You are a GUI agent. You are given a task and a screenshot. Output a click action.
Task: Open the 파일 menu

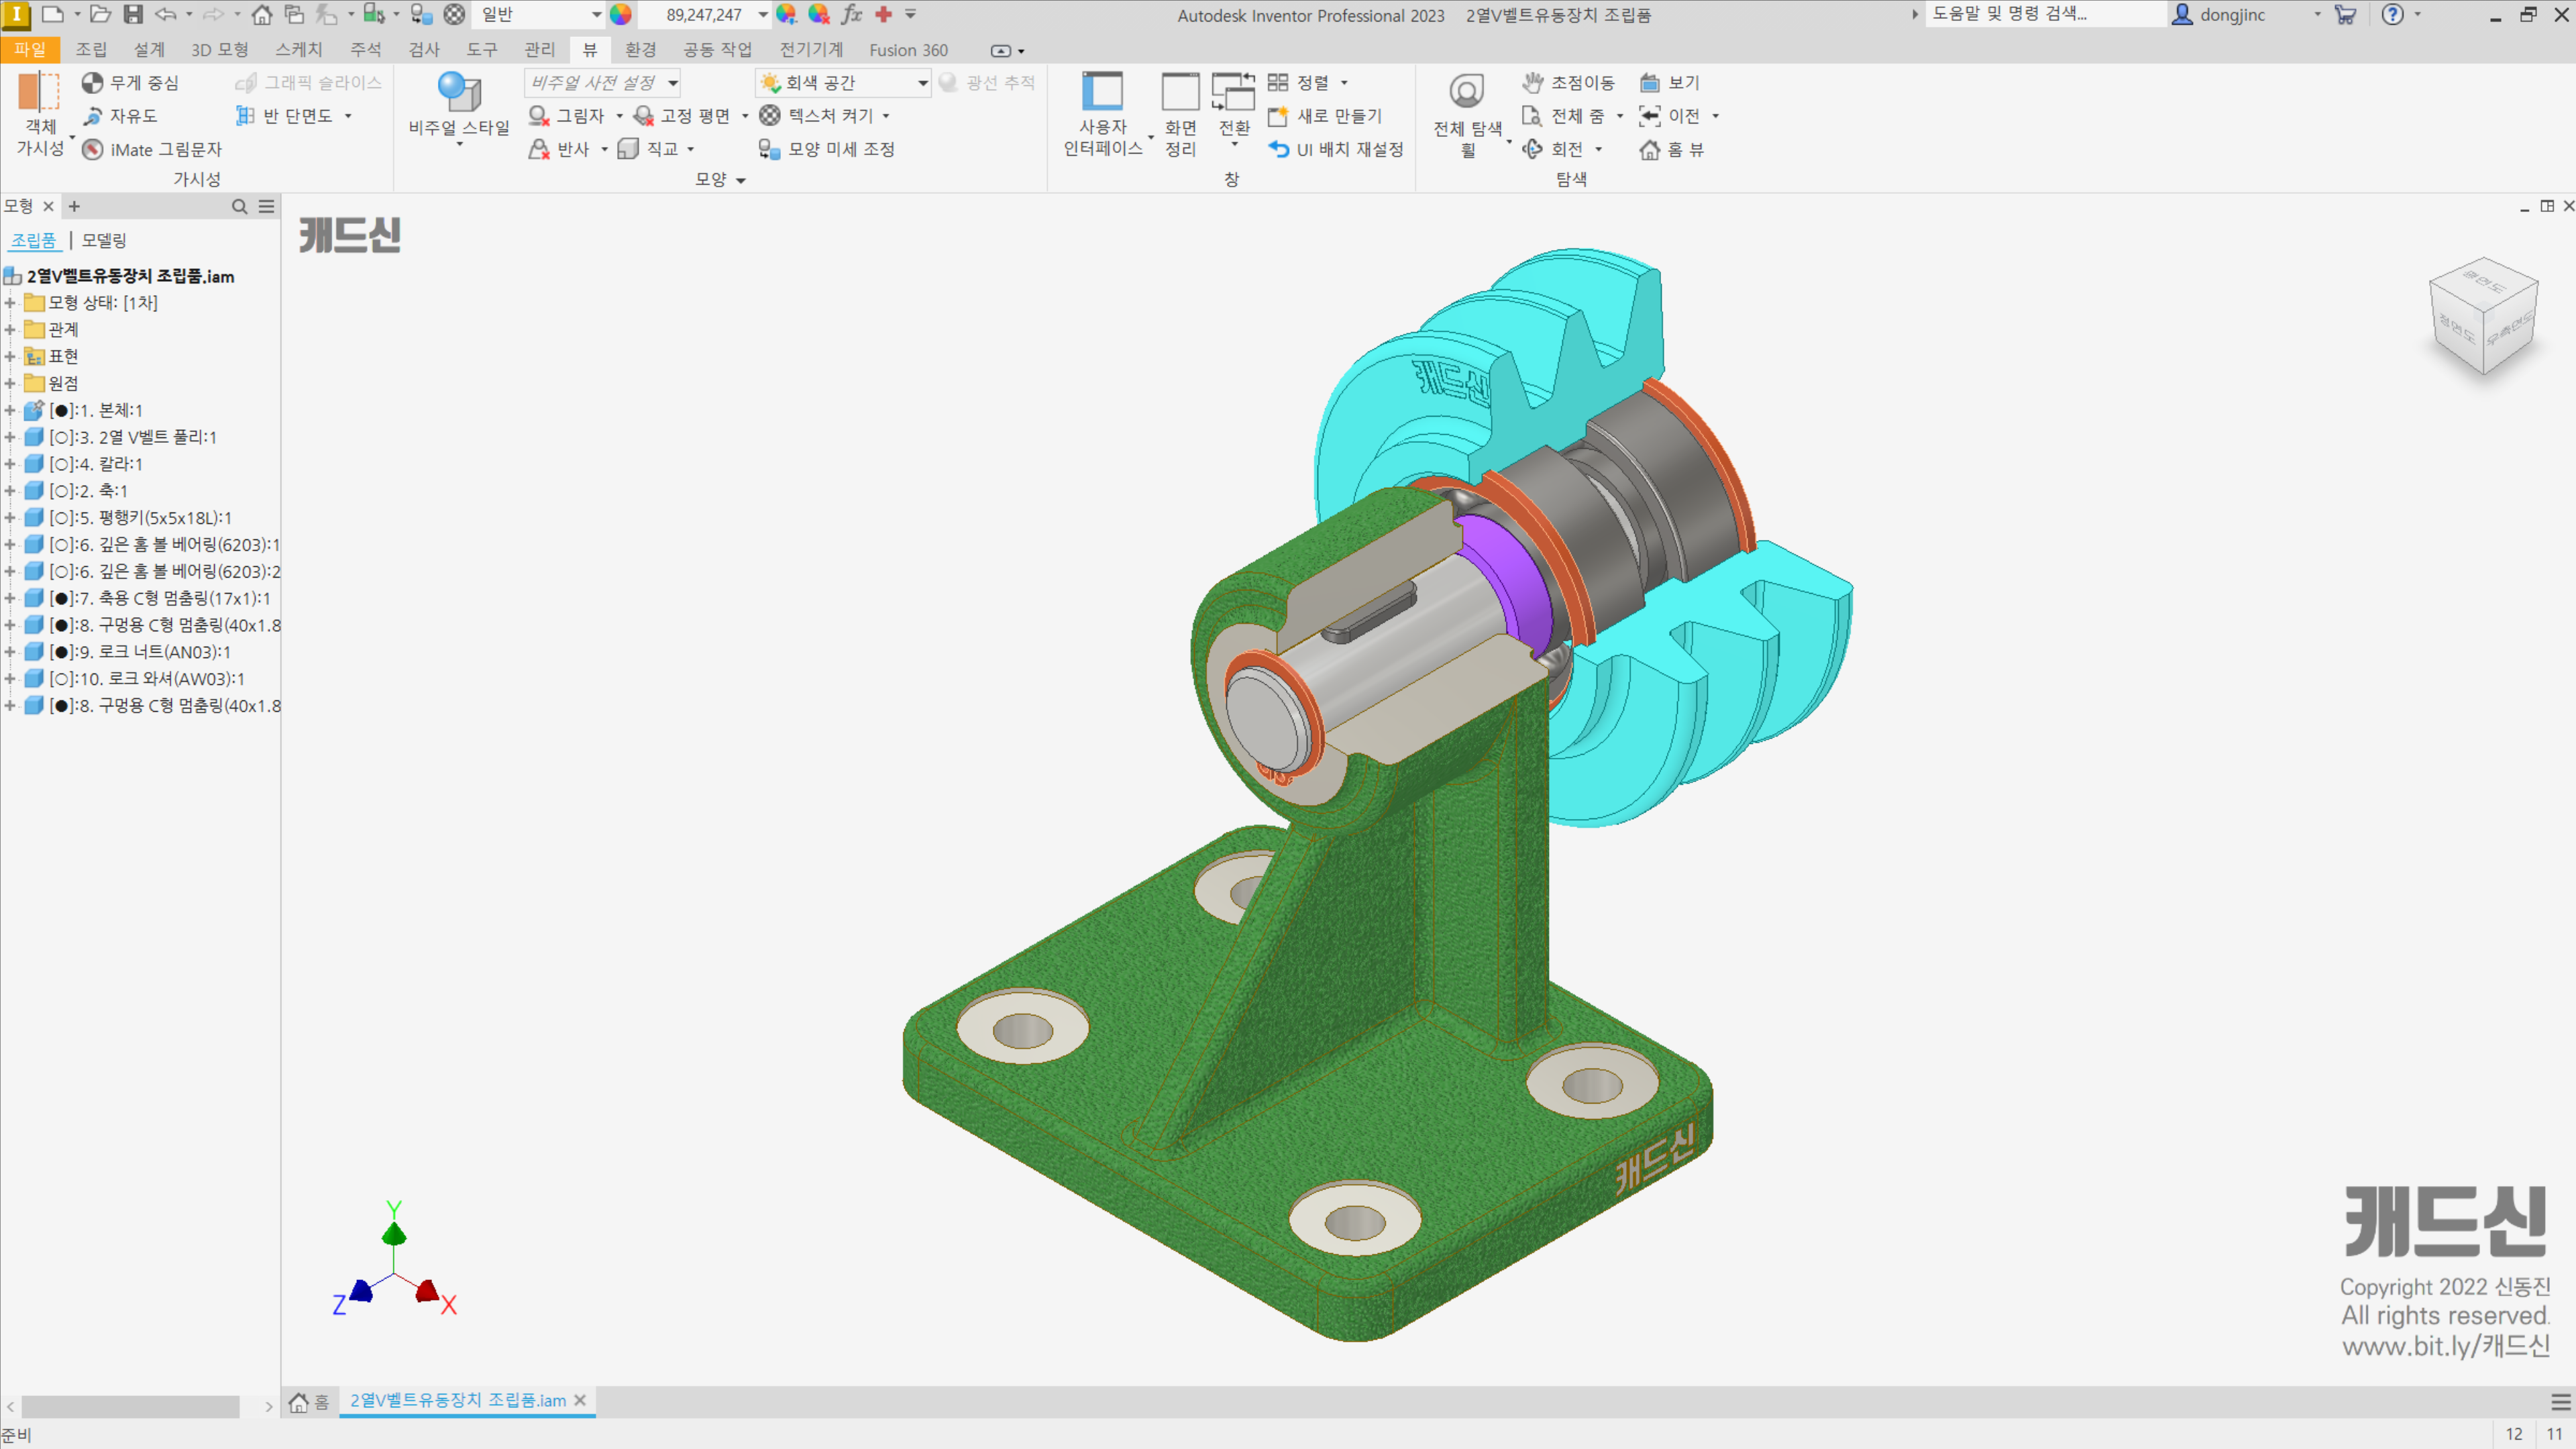30,50
